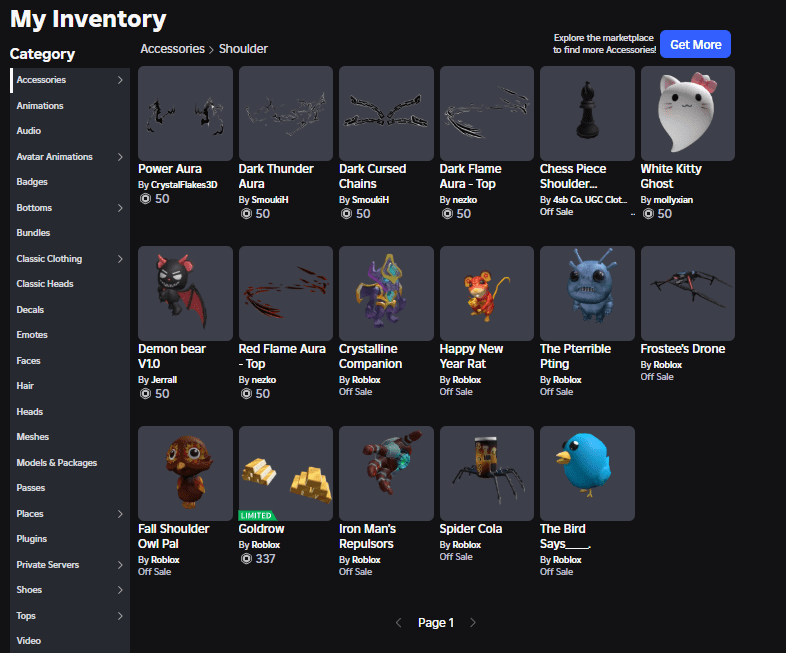Viewport: 786px width, 653px height.
Task: Select the Demon bear V1.0 thumbnail
Action: (x=185, y=293)
